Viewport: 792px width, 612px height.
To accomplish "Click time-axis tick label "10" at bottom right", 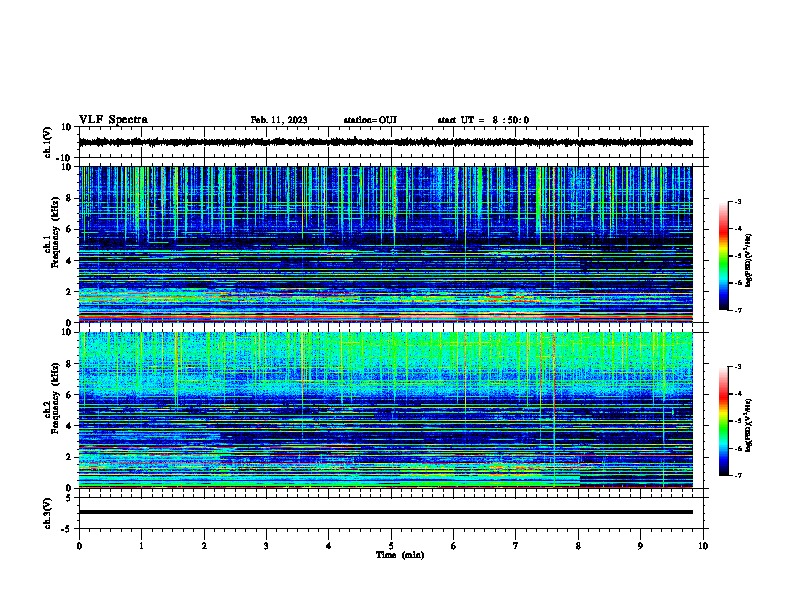I will pos(703,546).
